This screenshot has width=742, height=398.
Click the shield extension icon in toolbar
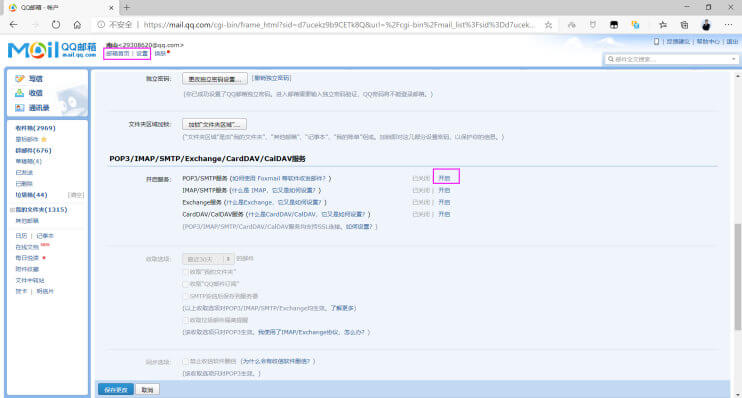593,25
